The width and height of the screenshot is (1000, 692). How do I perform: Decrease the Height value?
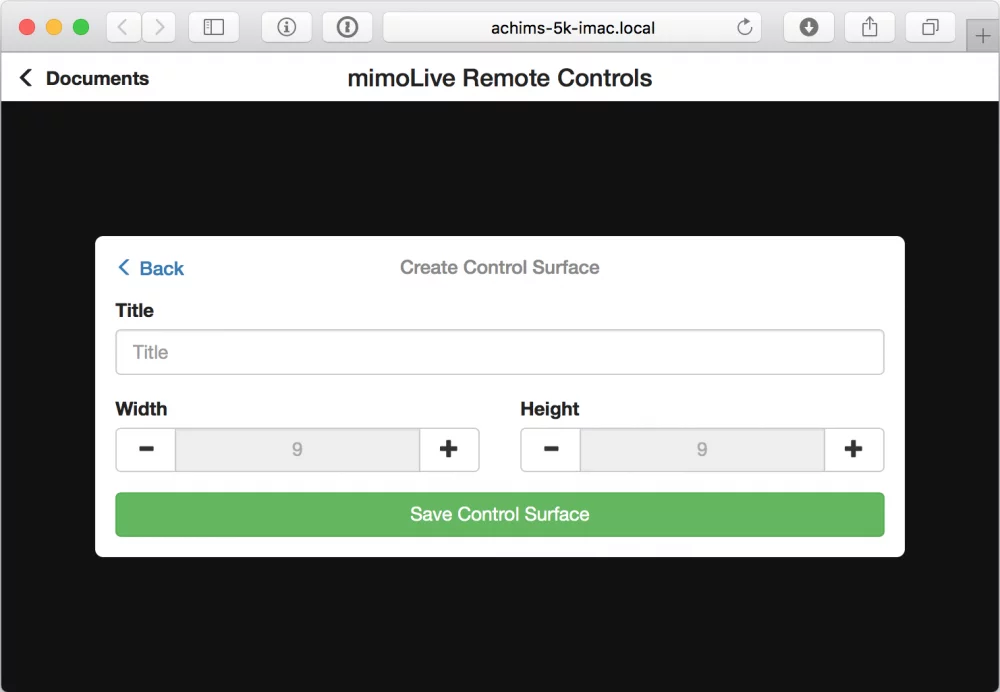pyautogui.click(x=551, y=450)
